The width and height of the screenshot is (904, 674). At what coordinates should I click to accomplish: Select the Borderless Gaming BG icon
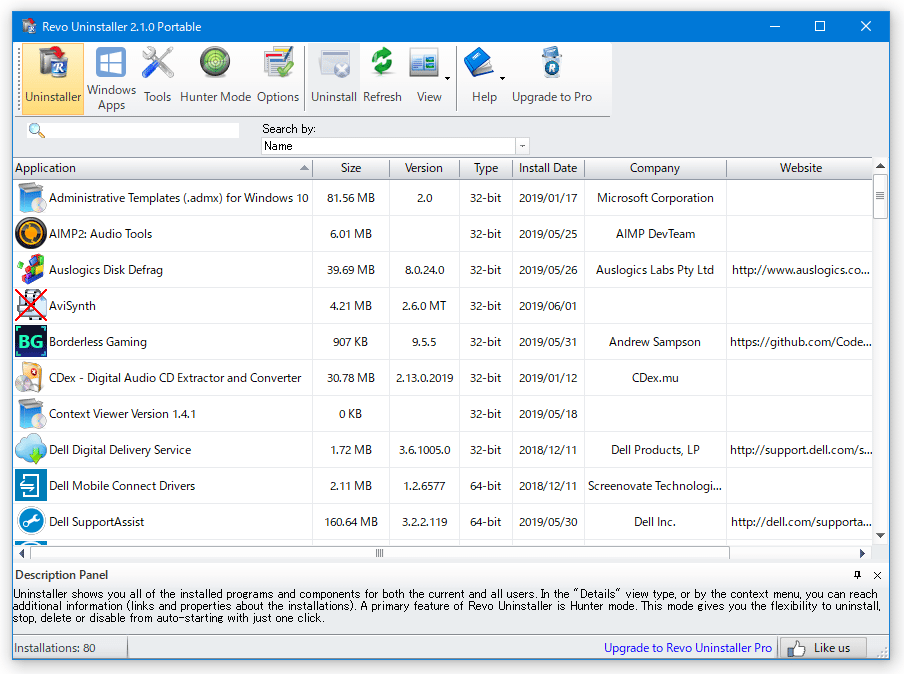click(x=31, y=341)
